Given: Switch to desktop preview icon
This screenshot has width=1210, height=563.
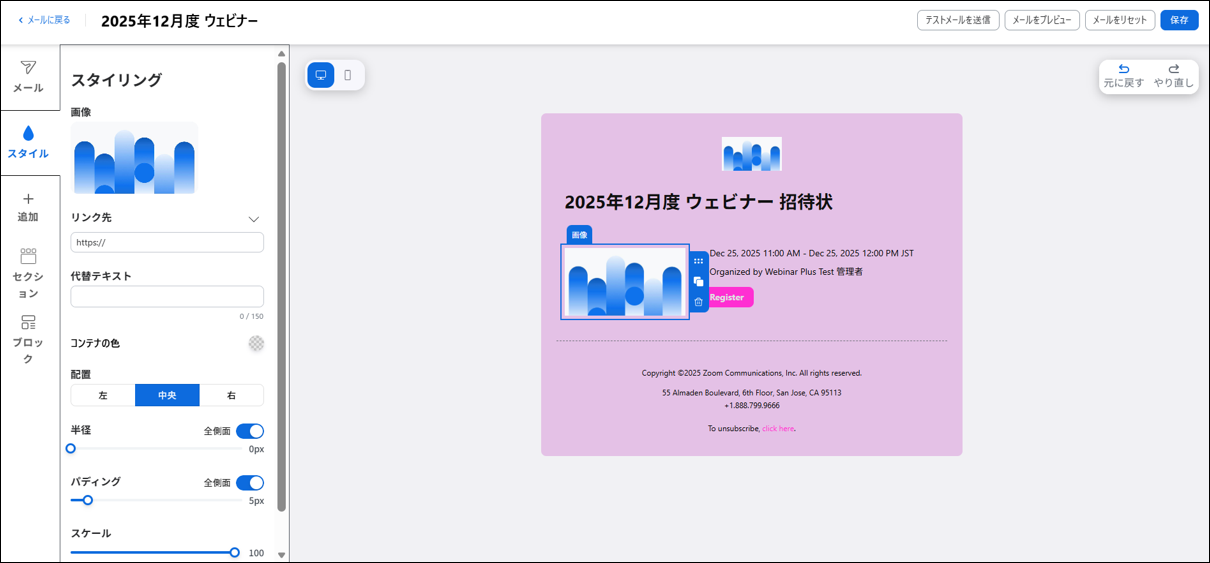Looking at the screenshot, I should point(321,75).
